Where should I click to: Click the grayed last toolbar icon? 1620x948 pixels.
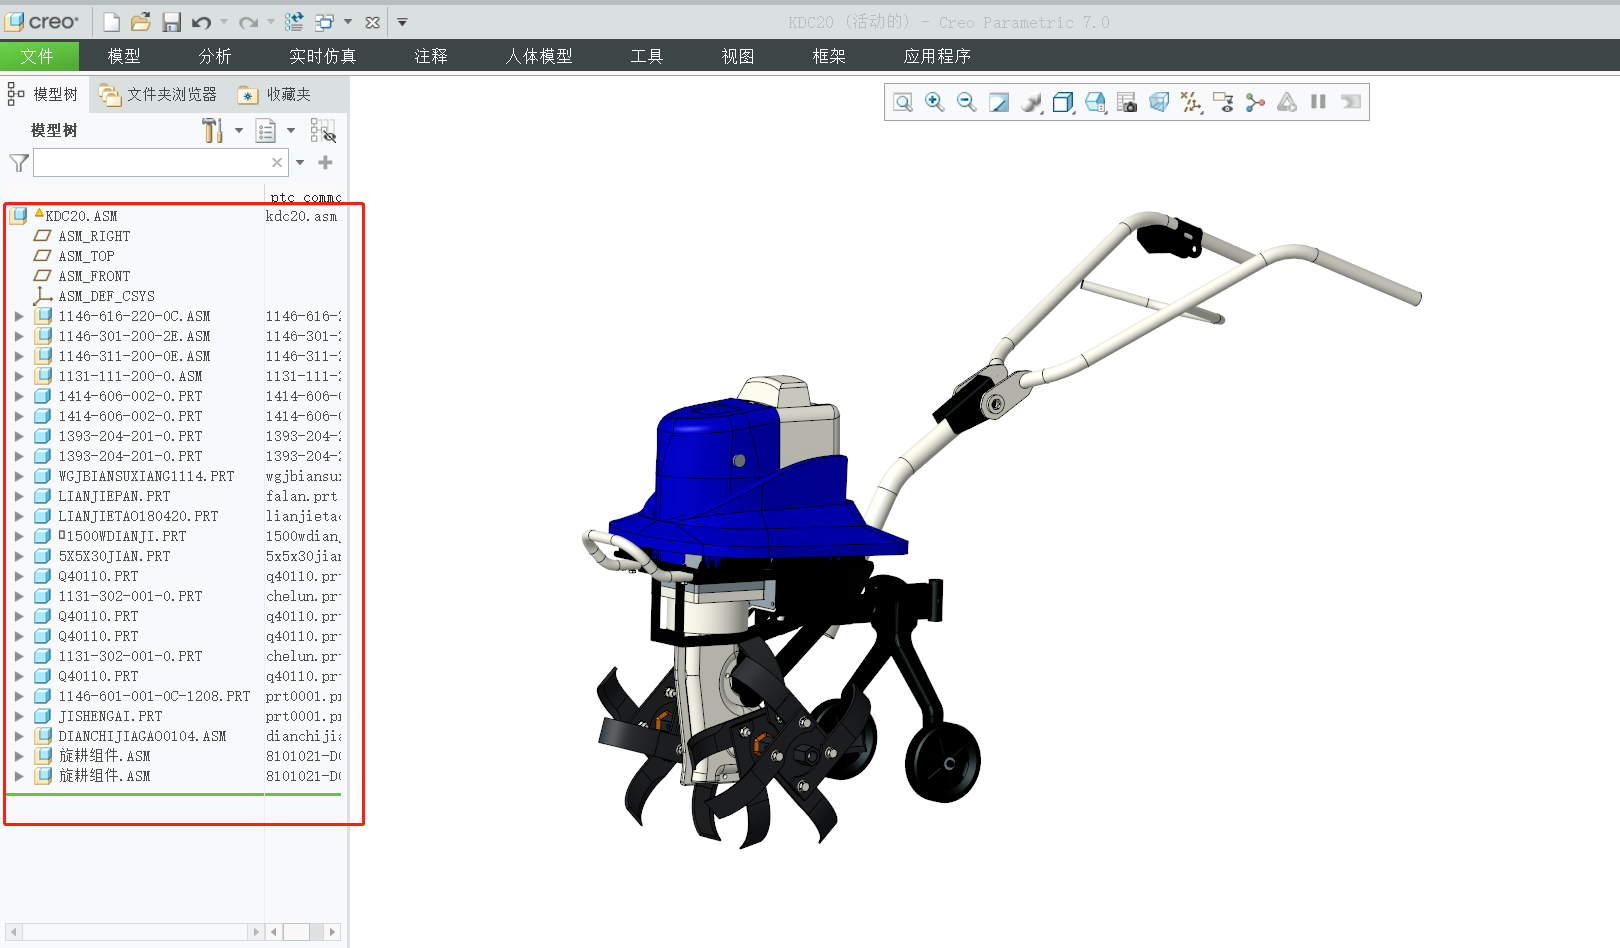pyautogui.click(x=1351, y=102)
